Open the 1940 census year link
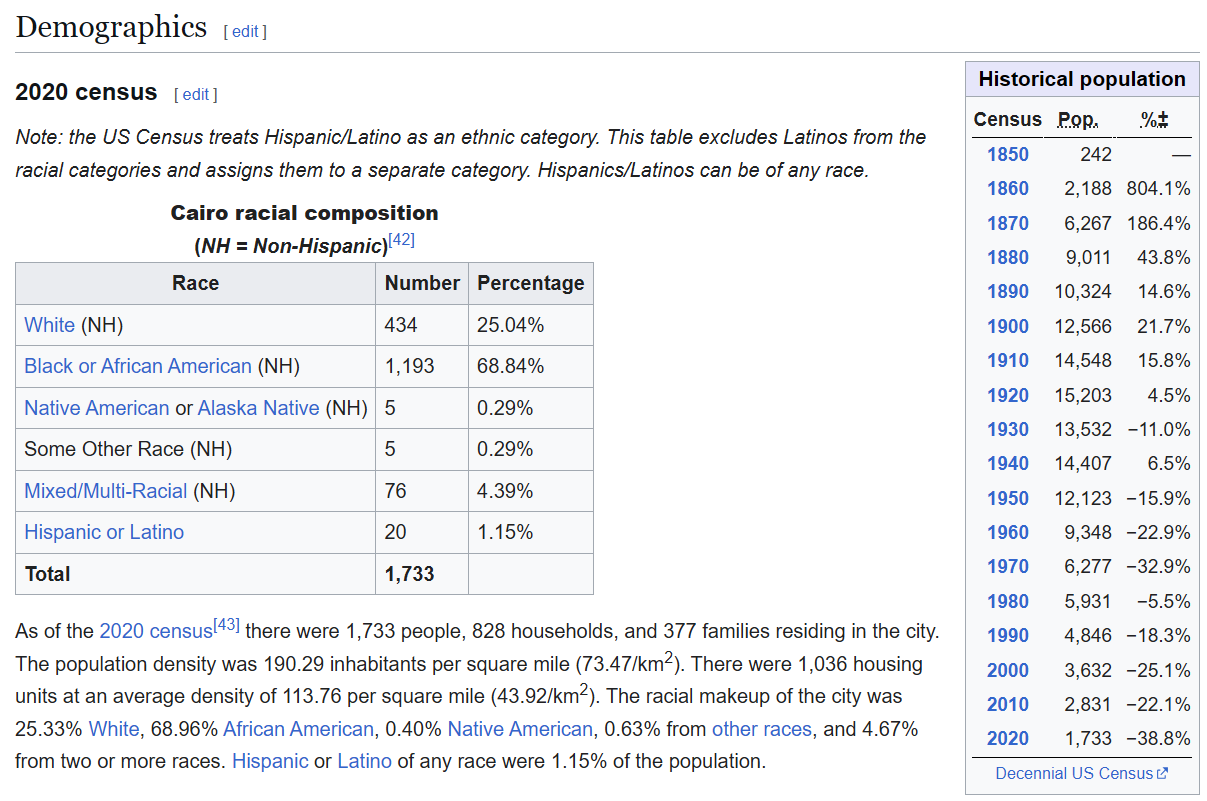Viewport: 1207px width, 801px height. 1008,463
